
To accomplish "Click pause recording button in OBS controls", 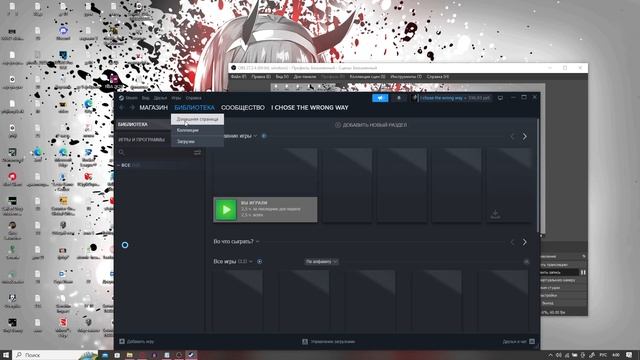I will (x=583, y=272).
